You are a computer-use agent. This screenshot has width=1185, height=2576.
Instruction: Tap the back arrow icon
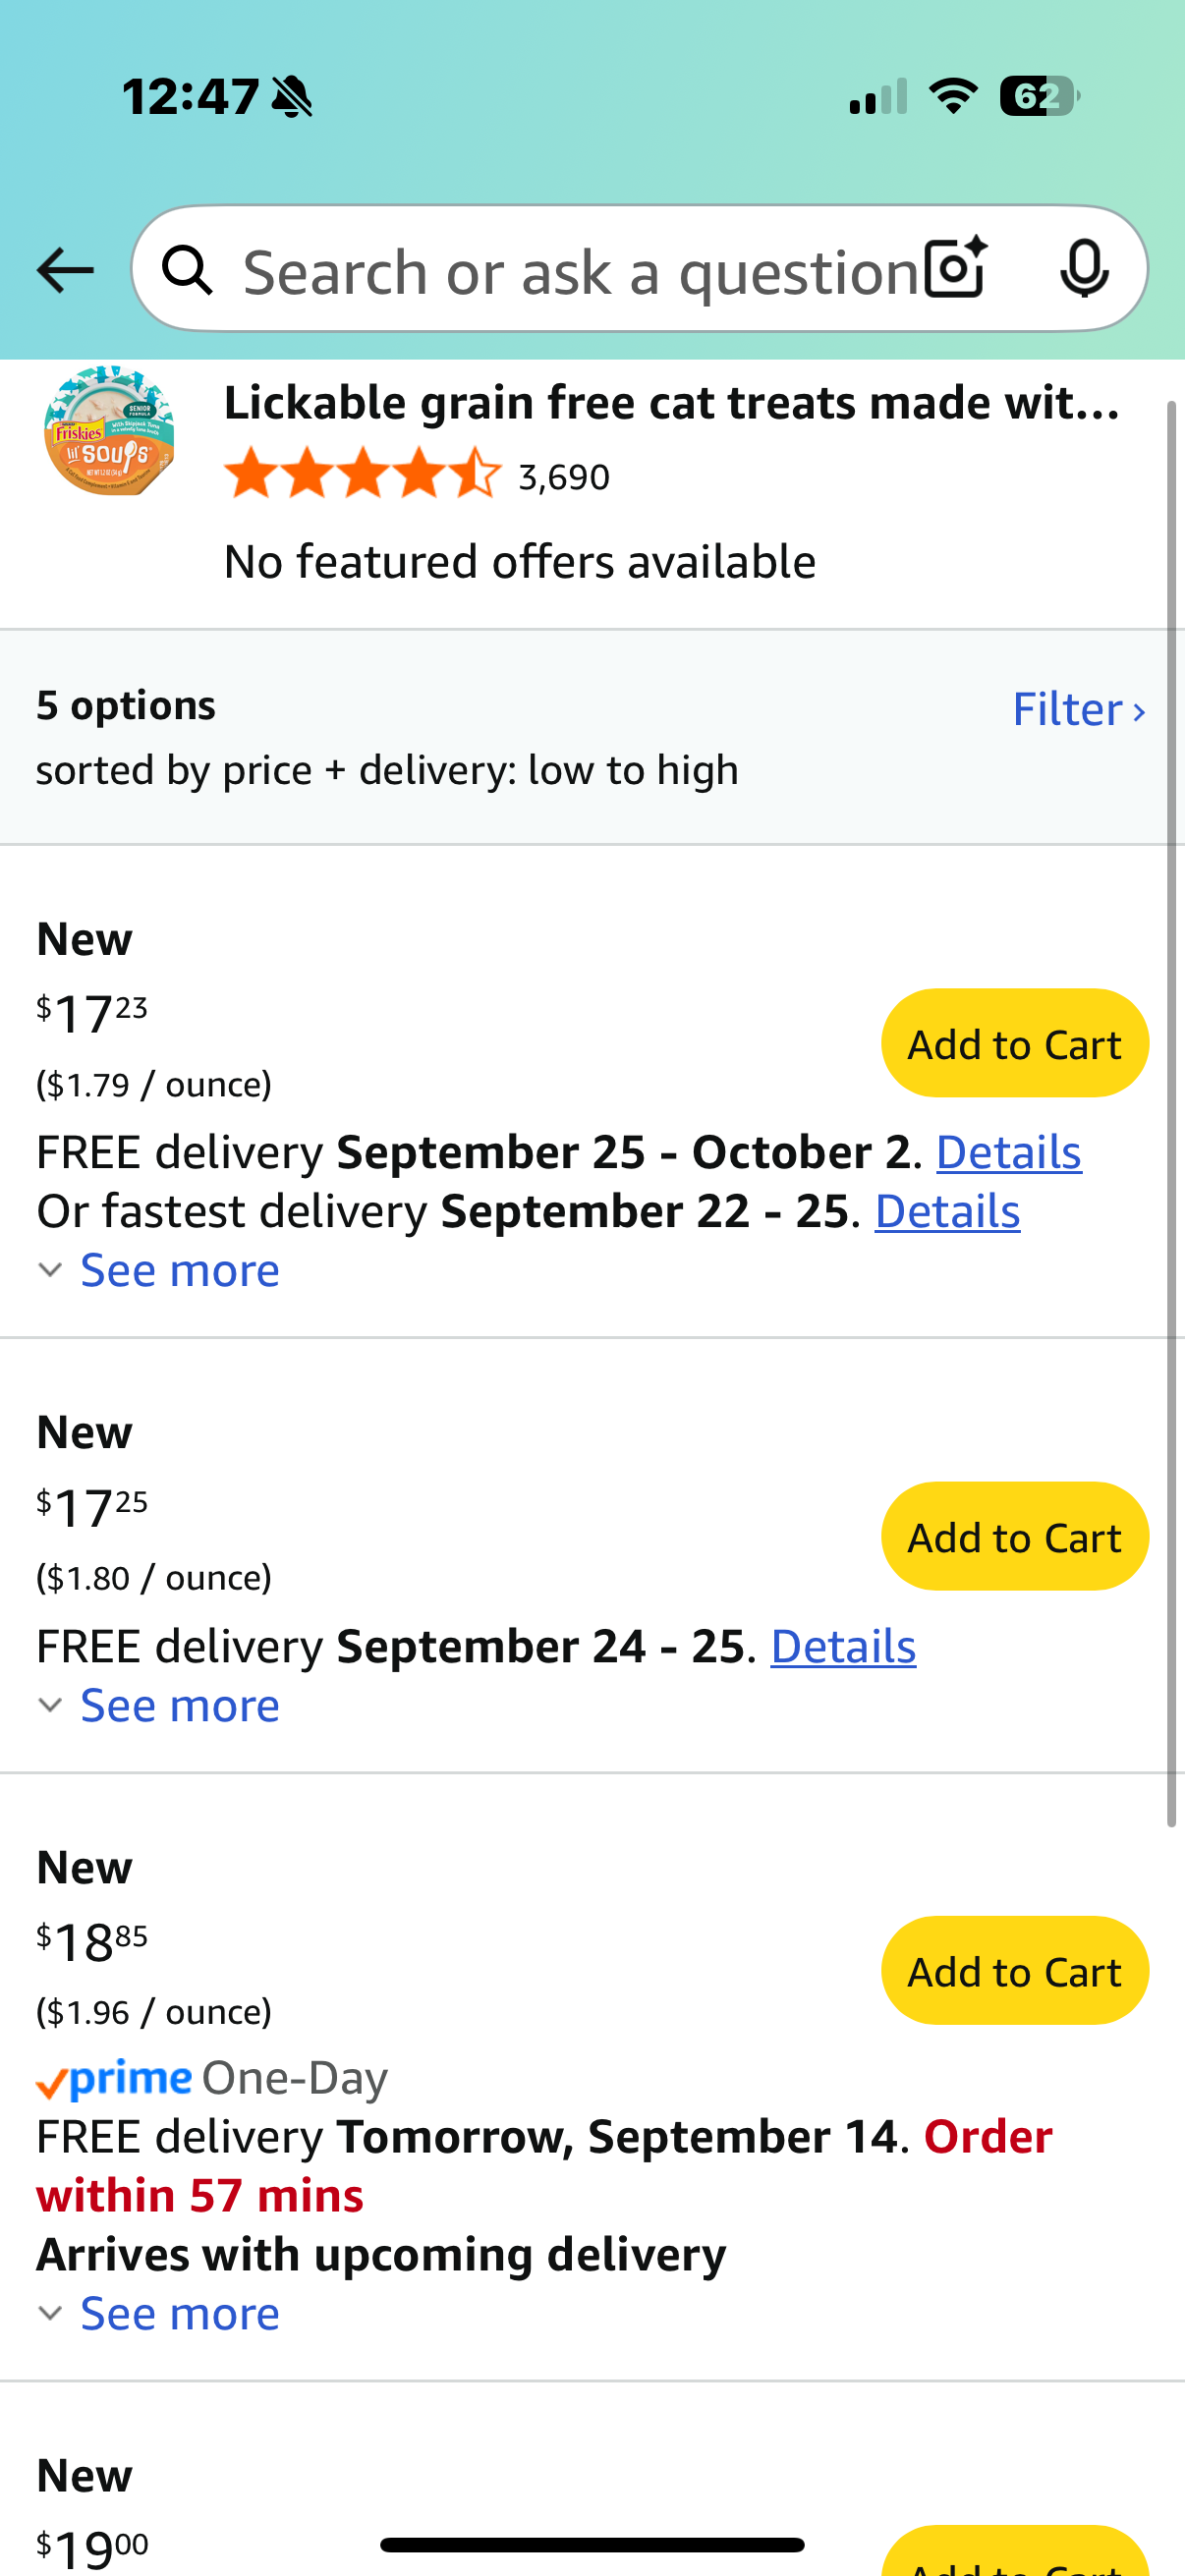tap(65, 270)
